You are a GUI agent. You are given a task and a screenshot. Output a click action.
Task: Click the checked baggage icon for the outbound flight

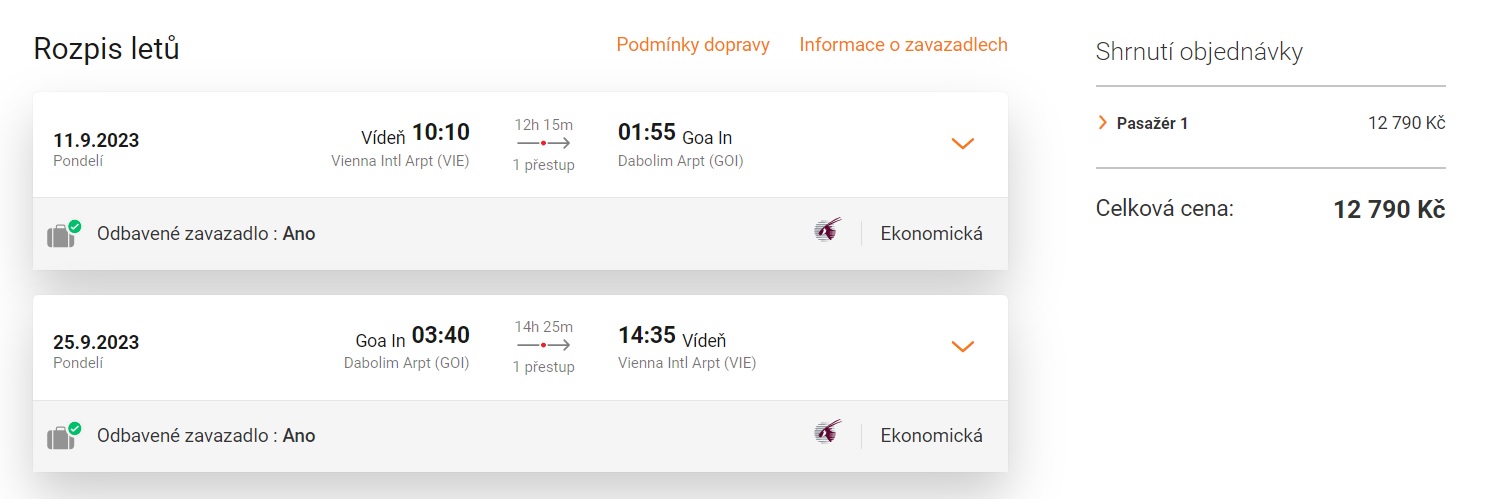tap(63, 235)
